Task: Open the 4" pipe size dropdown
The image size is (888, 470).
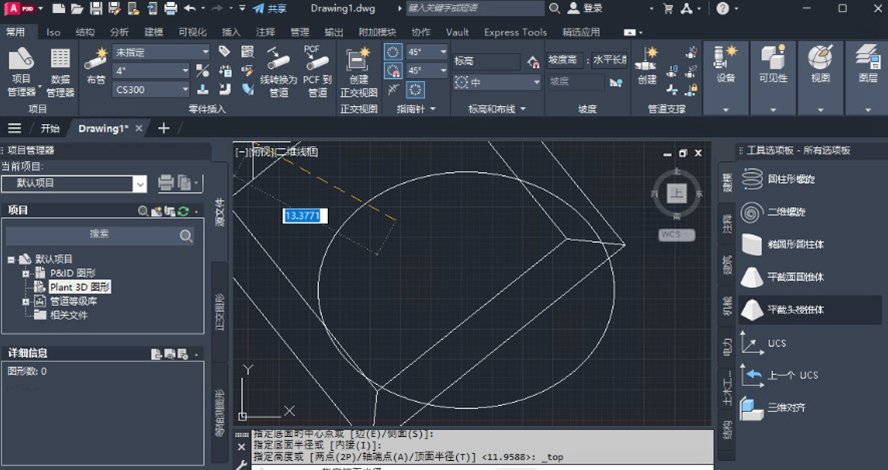Action: click(151, 71)
